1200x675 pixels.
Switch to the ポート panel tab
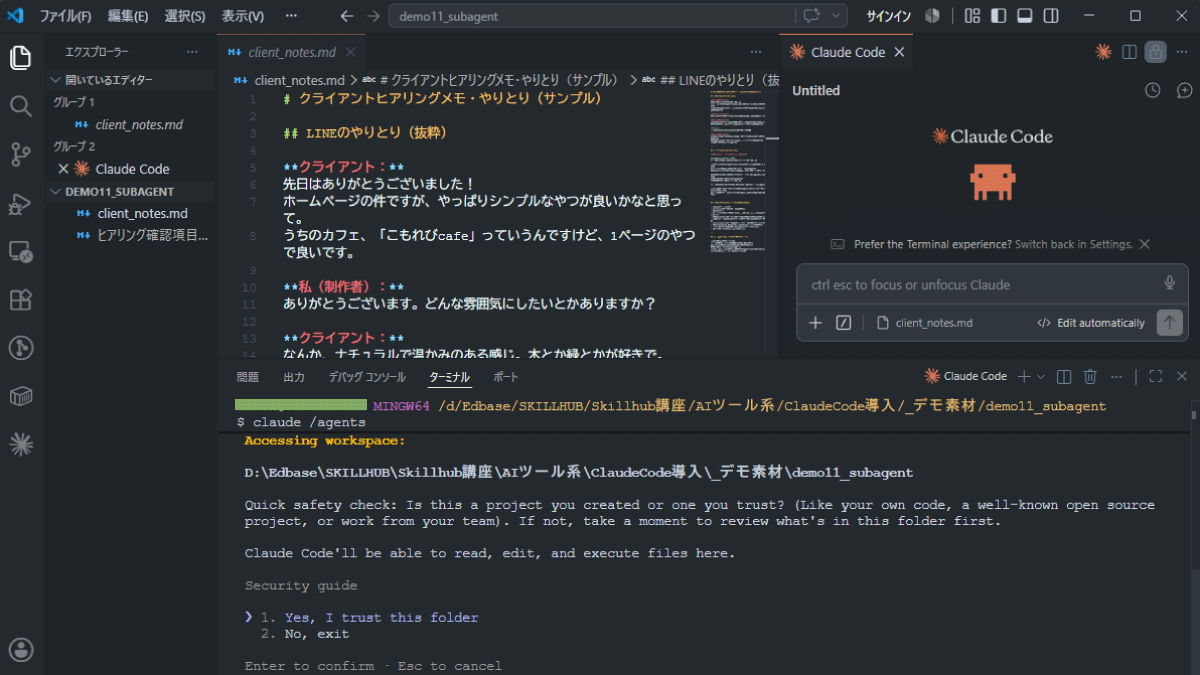[506, 377]
